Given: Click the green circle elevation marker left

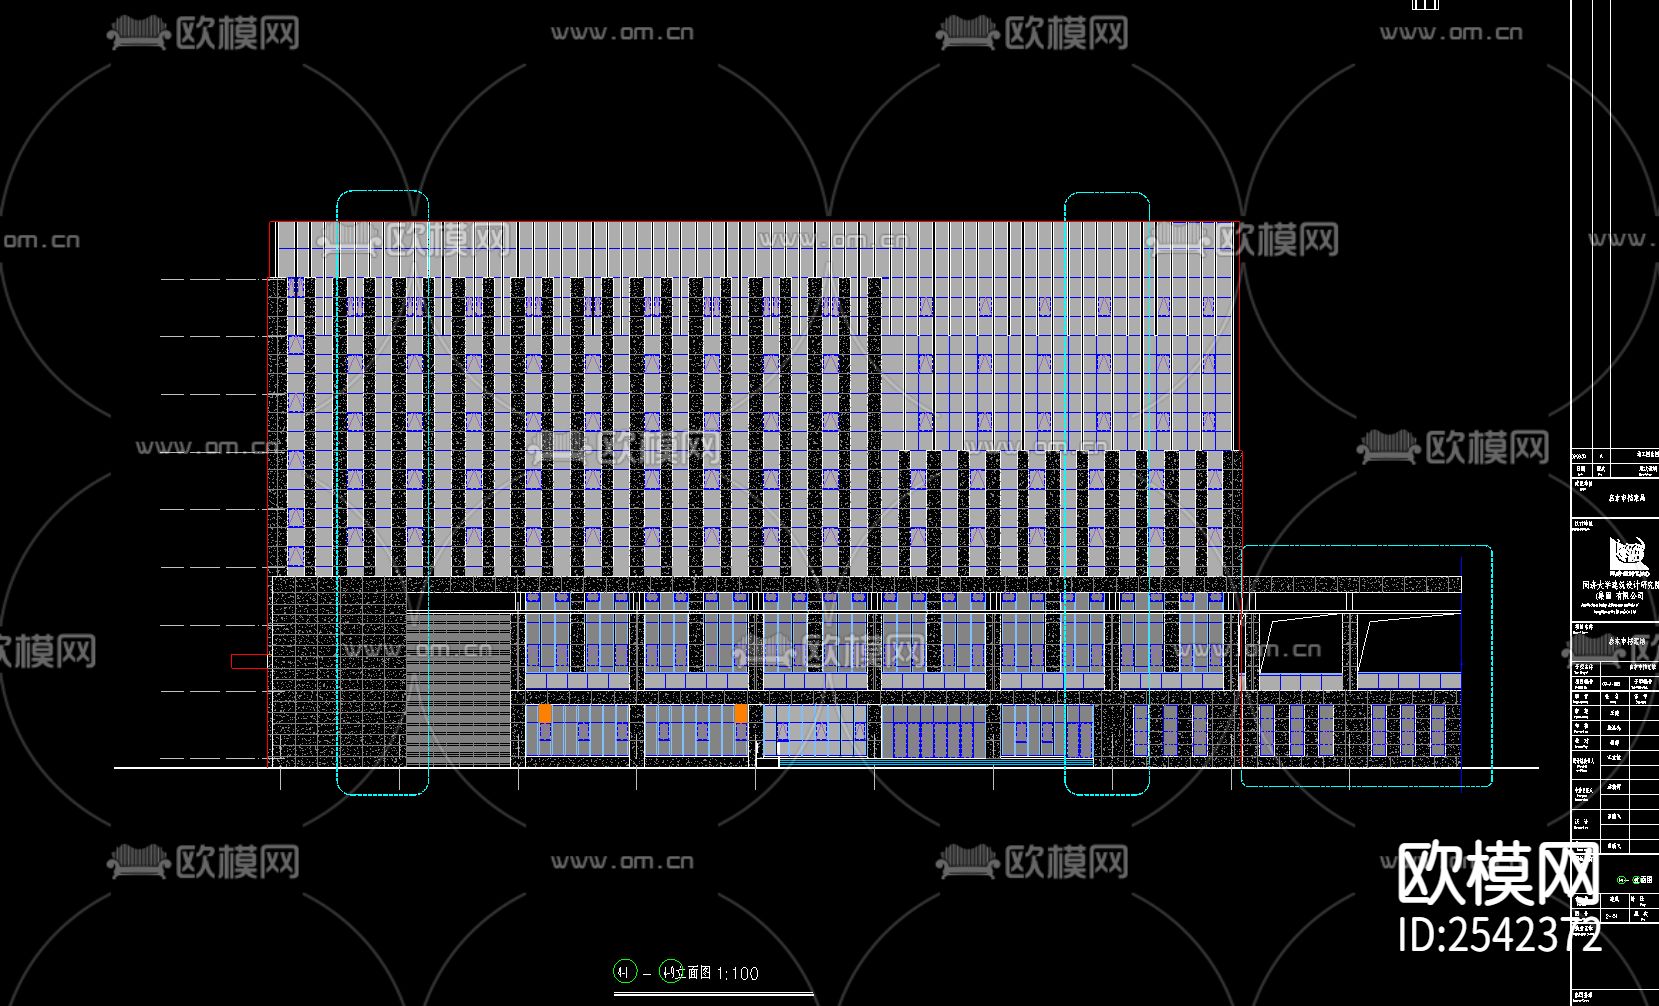Looking at the screenshot, I should [625, 970].
